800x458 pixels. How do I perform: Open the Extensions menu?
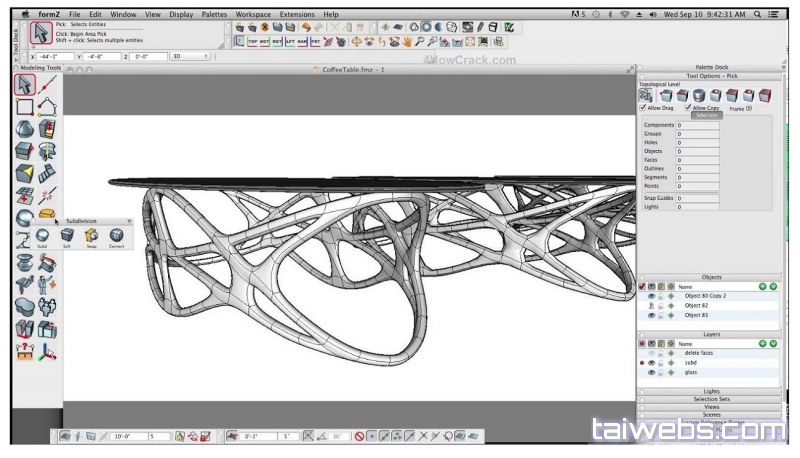coord(297,15)
